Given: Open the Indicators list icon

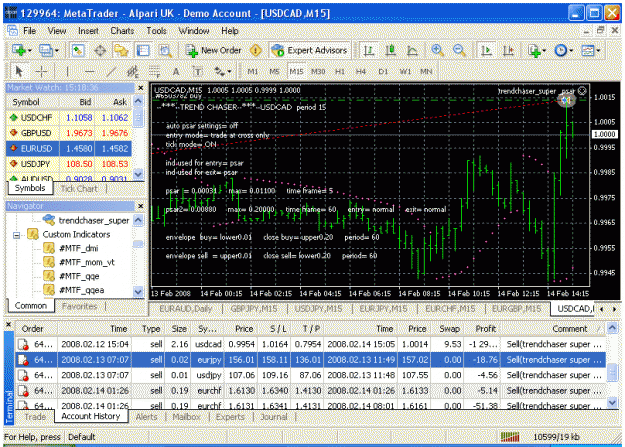Looking at the screenshot, I should [536, 51].
